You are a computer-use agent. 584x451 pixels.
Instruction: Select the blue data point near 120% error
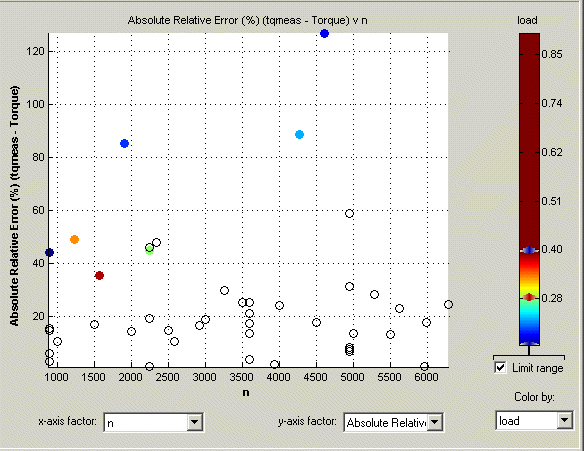(324, 34)
